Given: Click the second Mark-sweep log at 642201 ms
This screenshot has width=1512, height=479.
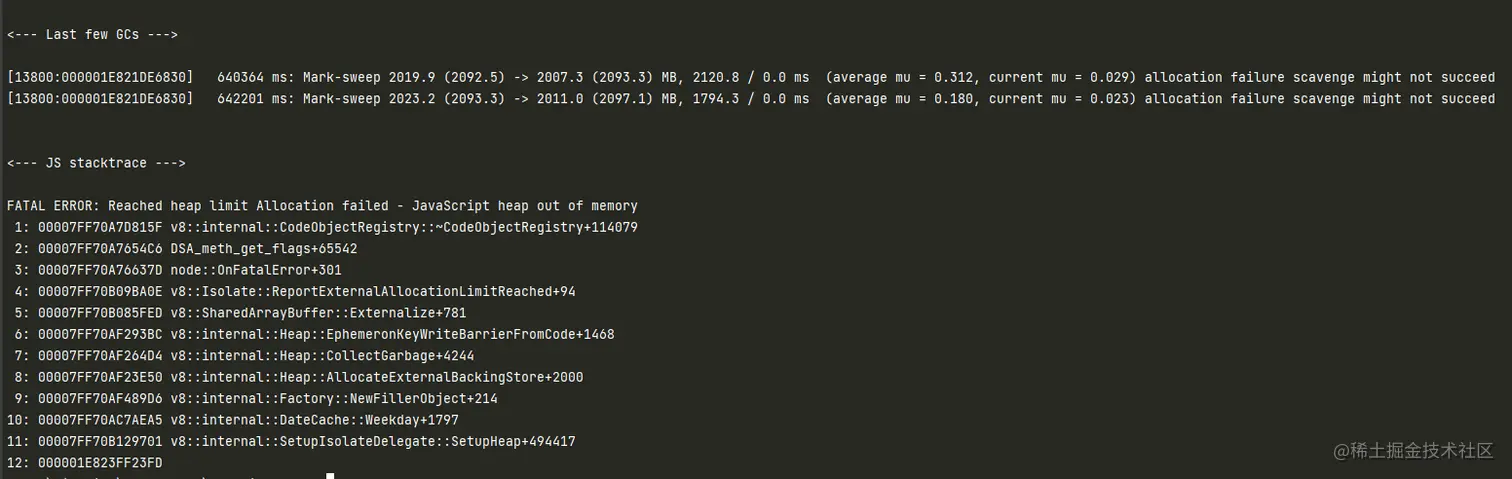Looking at the screenshot, I should coord(750,99).
